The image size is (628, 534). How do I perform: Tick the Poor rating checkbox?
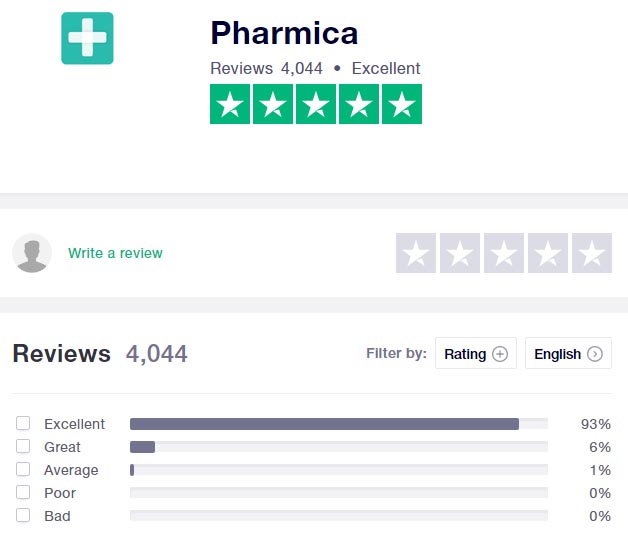(23, 492)
